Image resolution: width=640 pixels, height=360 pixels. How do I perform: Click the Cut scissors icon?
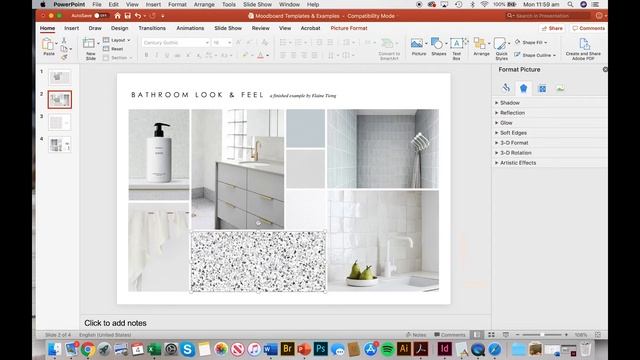point(64,40)
